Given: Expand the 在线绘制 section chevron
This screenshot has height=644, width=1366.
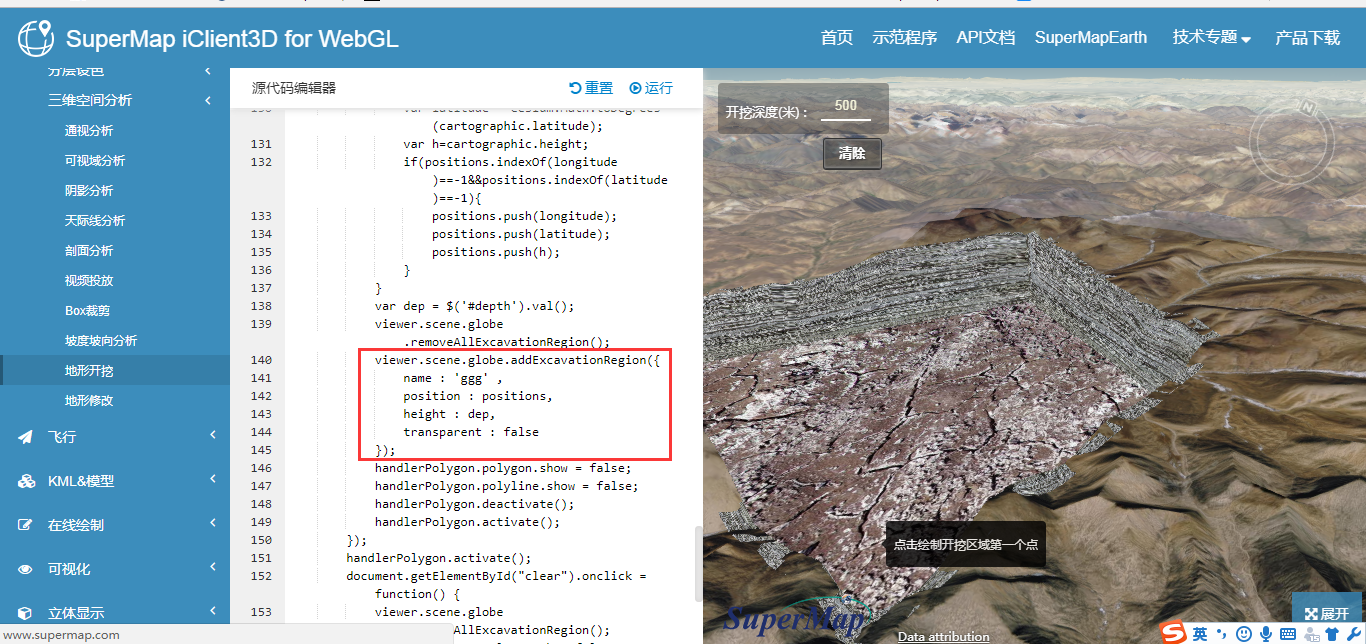Looking at the screenshot, I should [x=213, y=523].
